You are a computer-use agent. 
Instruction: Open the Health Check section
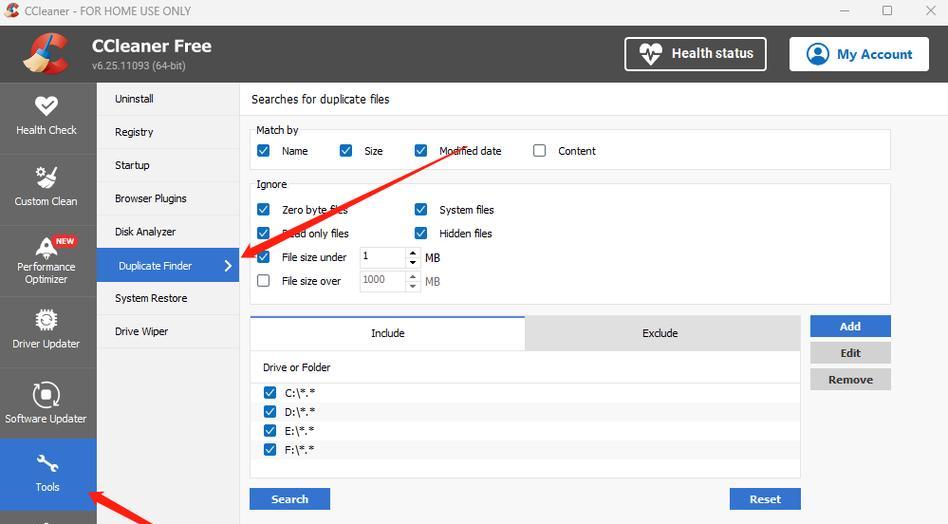tap(47, 117)
